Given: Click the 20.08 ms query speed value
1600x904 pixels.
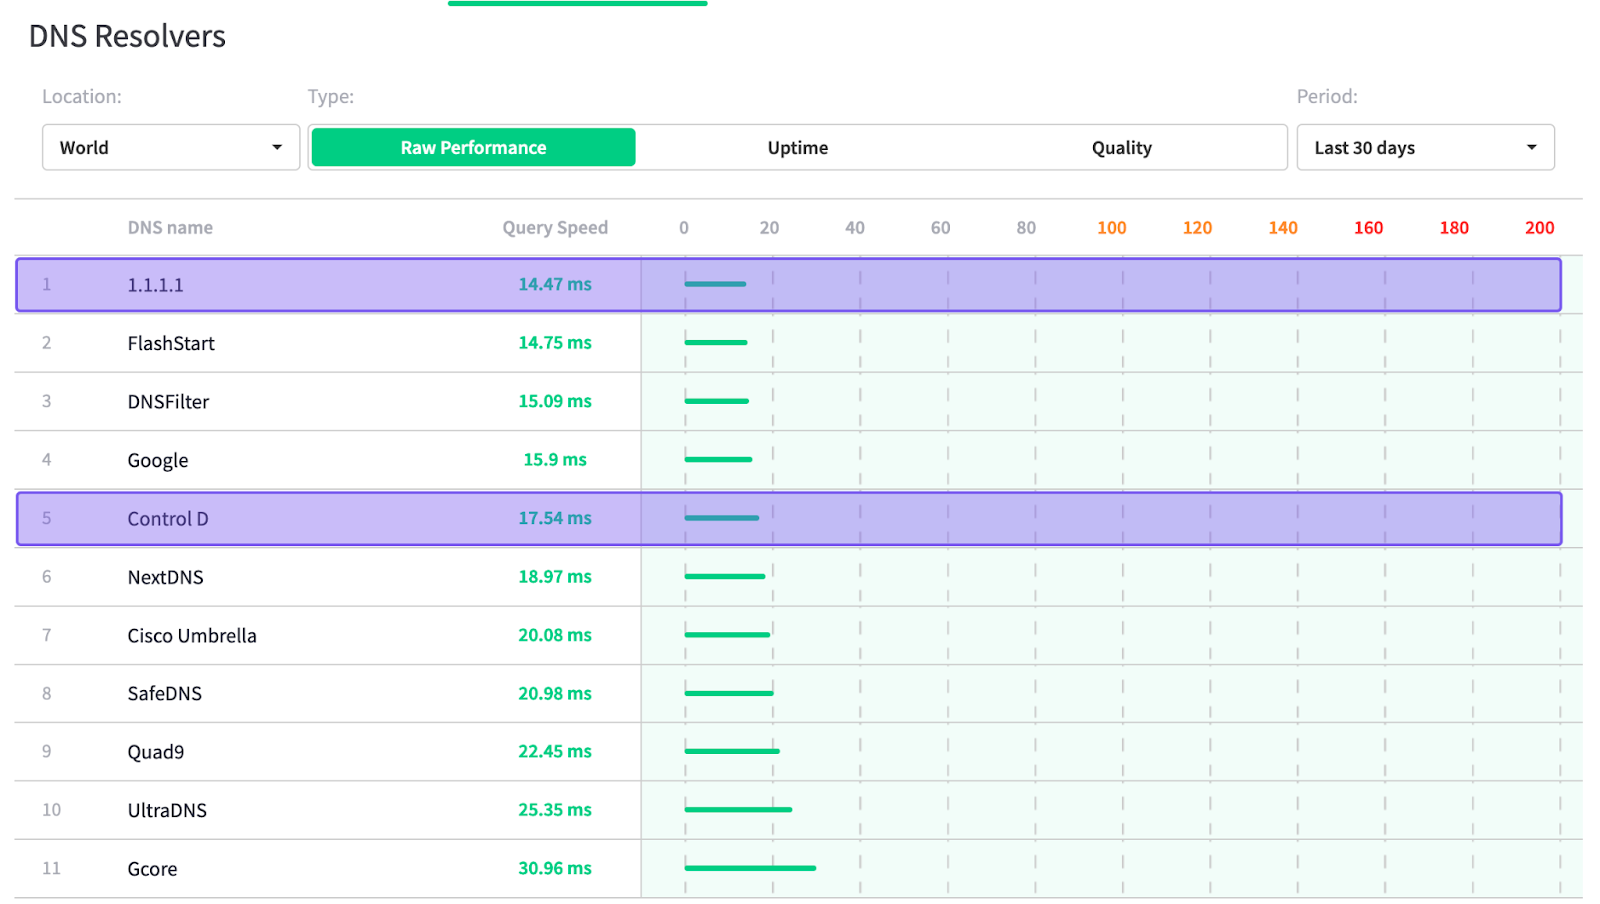Looking at the screenshot, I should [555, 635].
